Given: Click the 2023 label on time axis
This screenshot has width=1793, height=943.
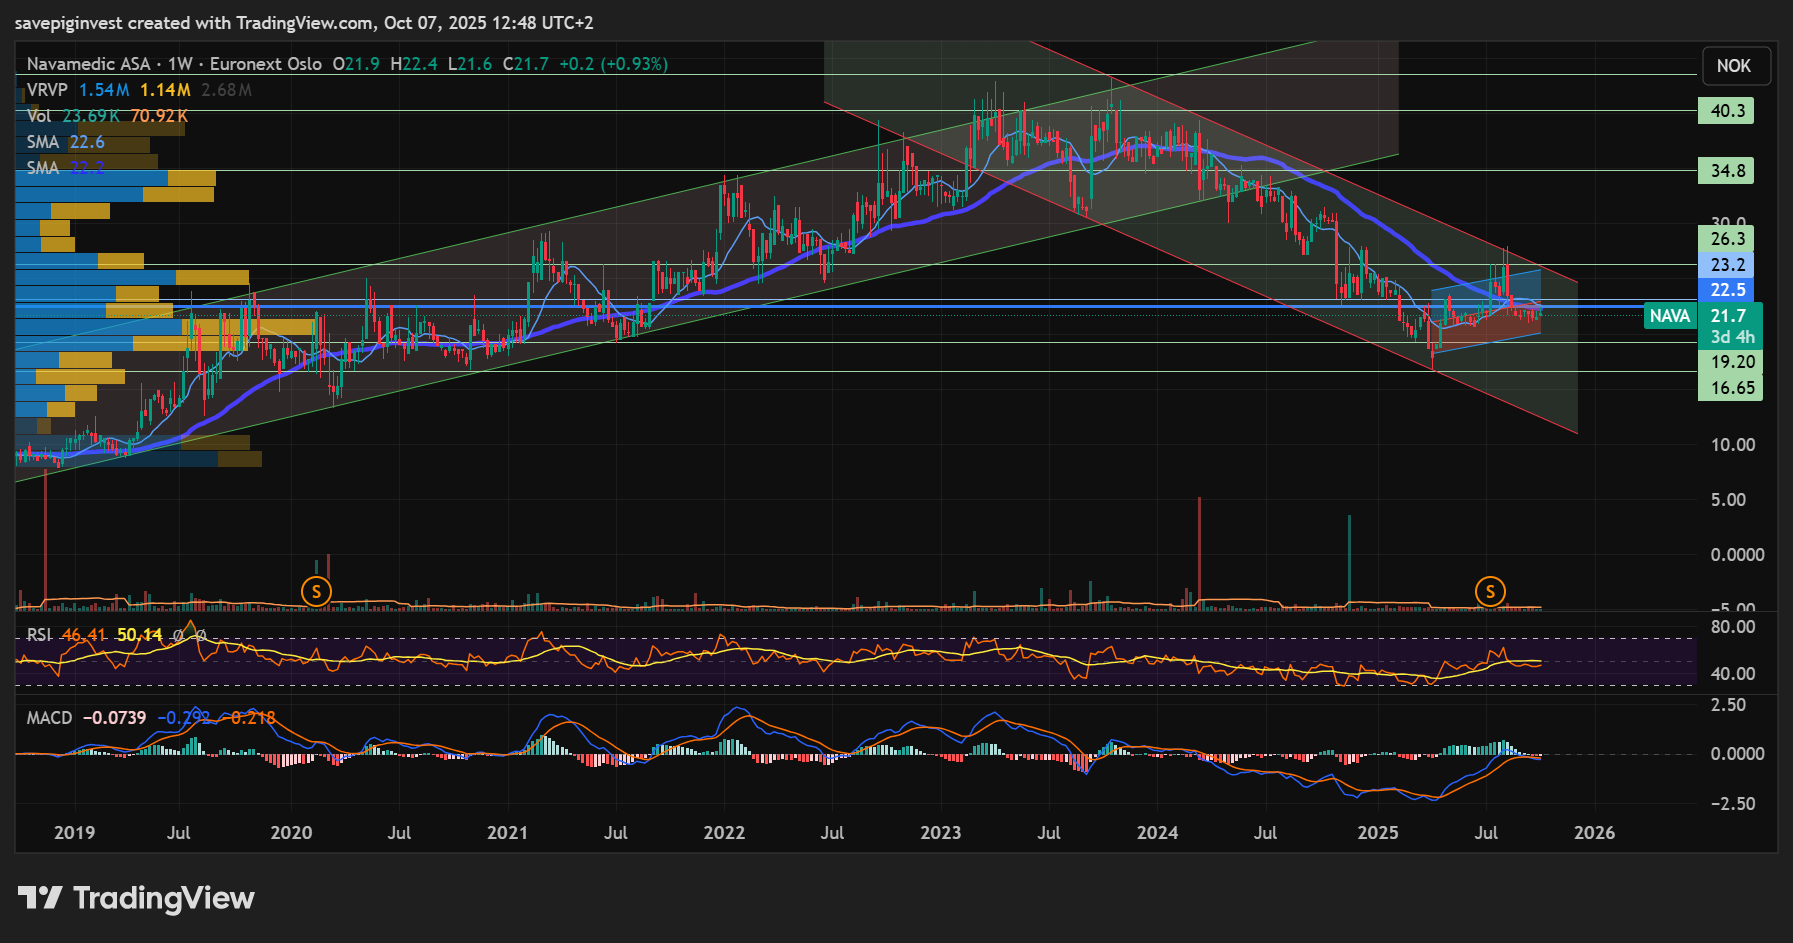Looking at the screenshot, I should click(940, 833).
